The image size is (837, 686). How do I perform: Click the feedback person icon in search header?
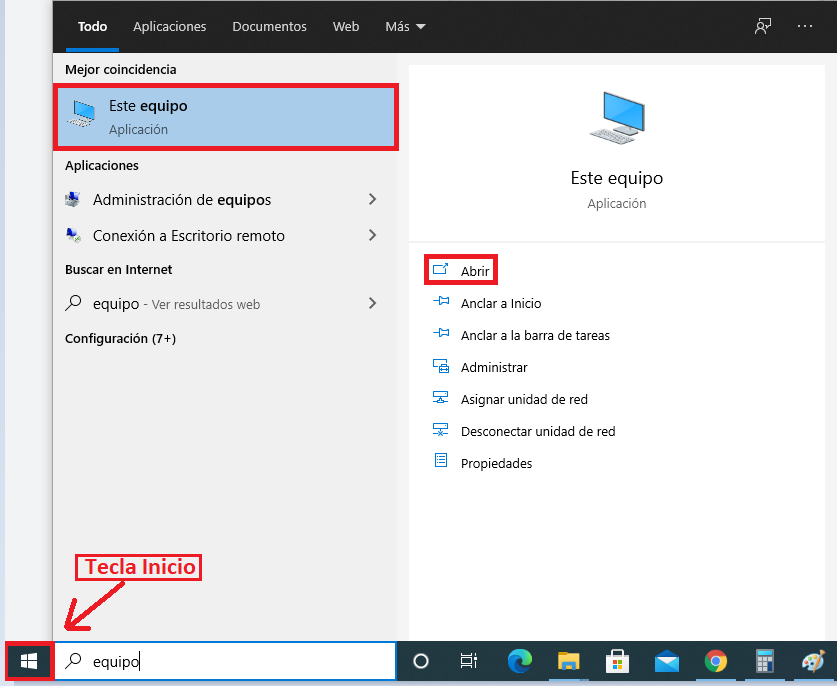click(x=763, y=26)
